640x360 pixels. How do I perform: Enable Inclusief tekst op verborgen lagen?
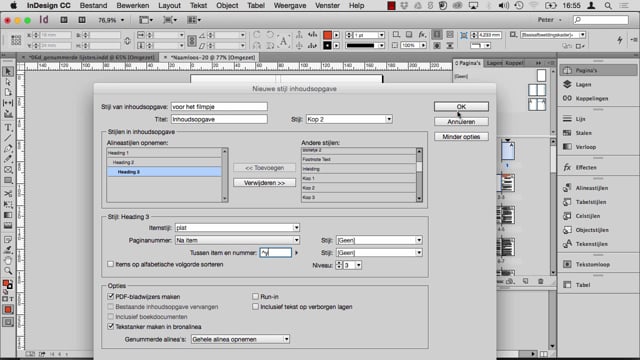coord(256,307)
